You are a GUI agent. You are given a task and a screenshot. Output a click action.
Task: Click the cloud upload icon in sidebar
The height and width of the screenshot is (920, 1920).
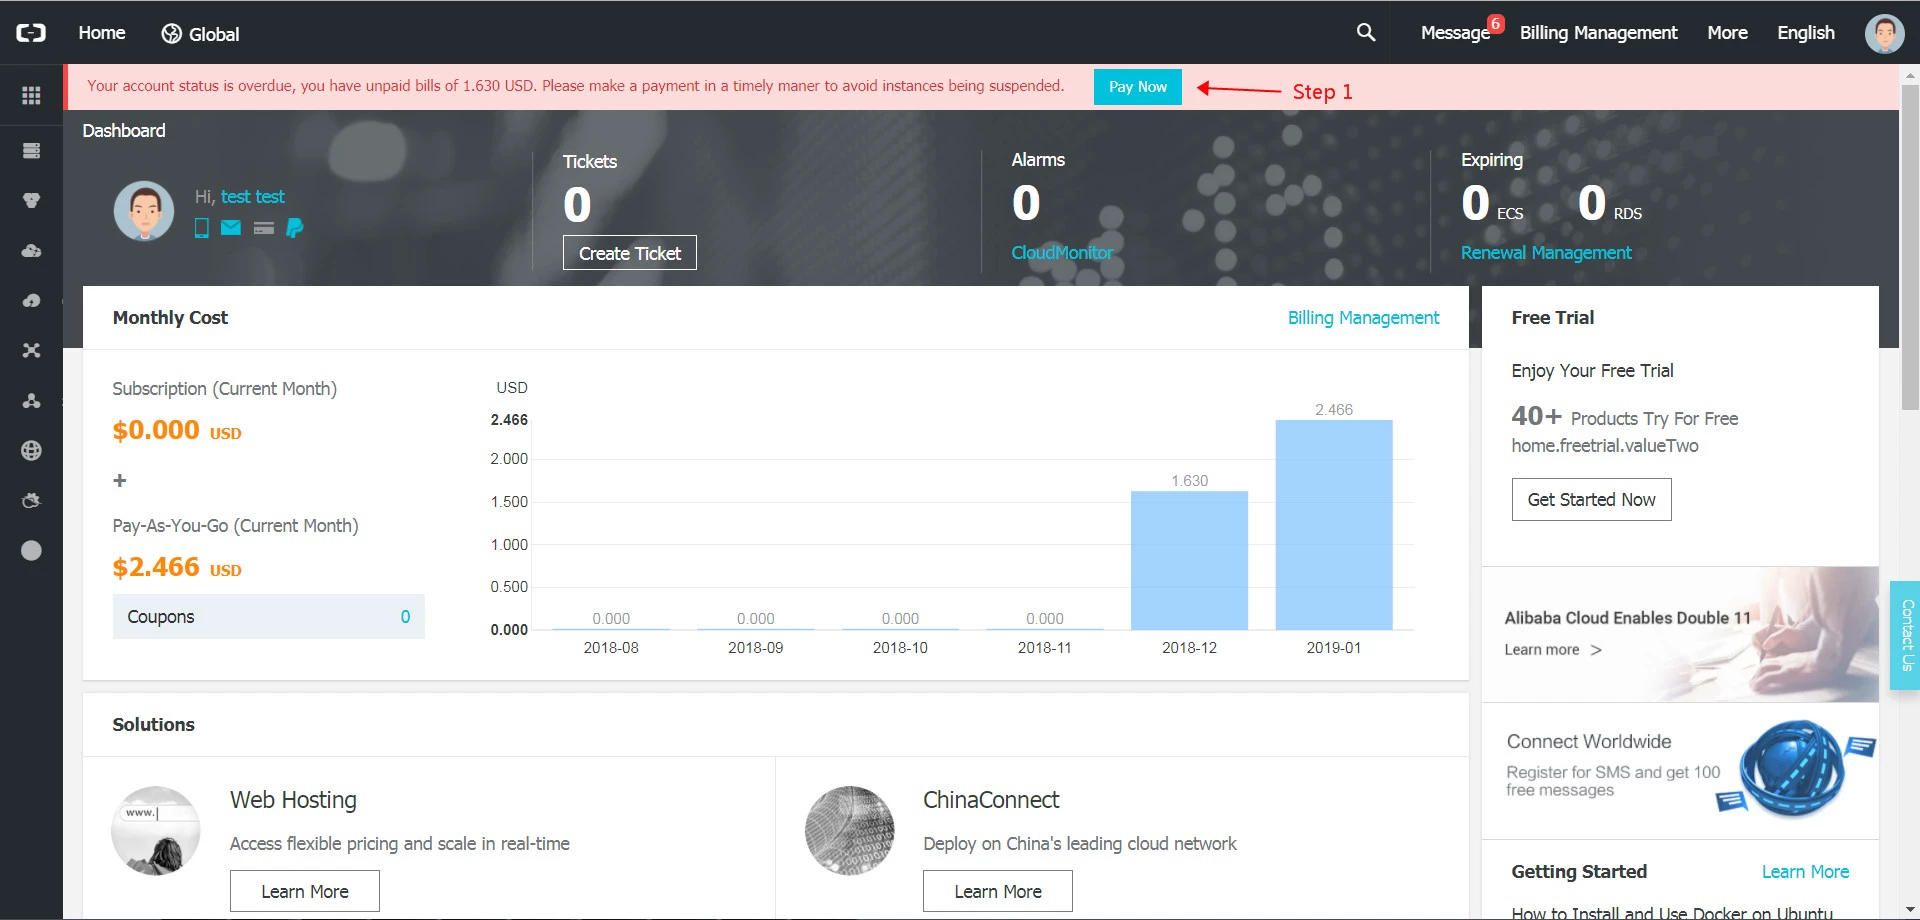pos(31,300)
